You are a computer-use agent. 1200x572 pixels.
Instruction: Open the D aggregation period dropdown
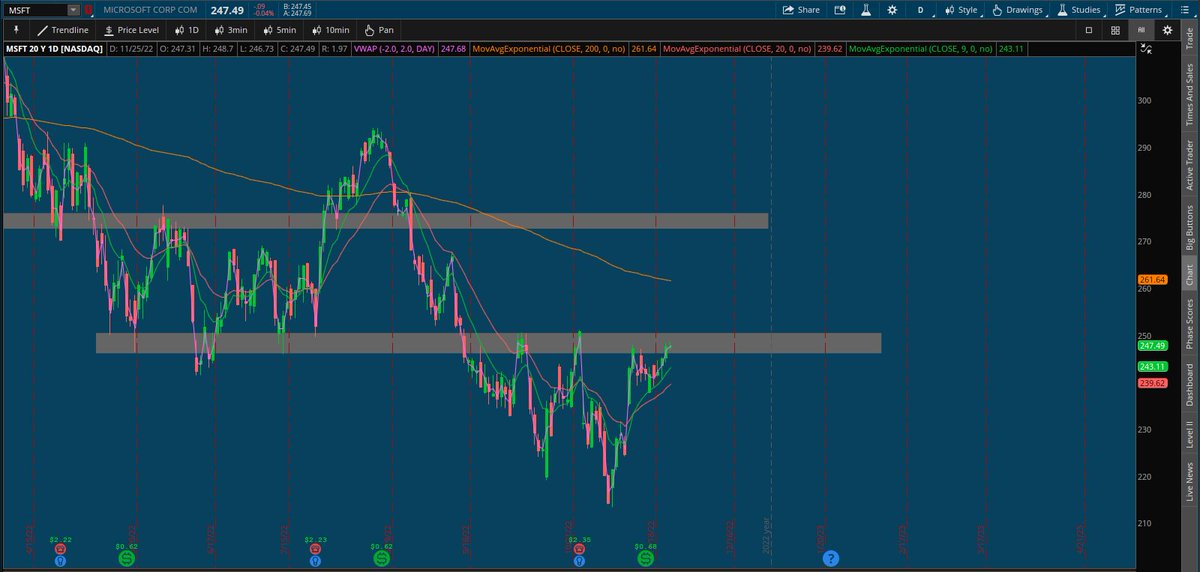920,10
